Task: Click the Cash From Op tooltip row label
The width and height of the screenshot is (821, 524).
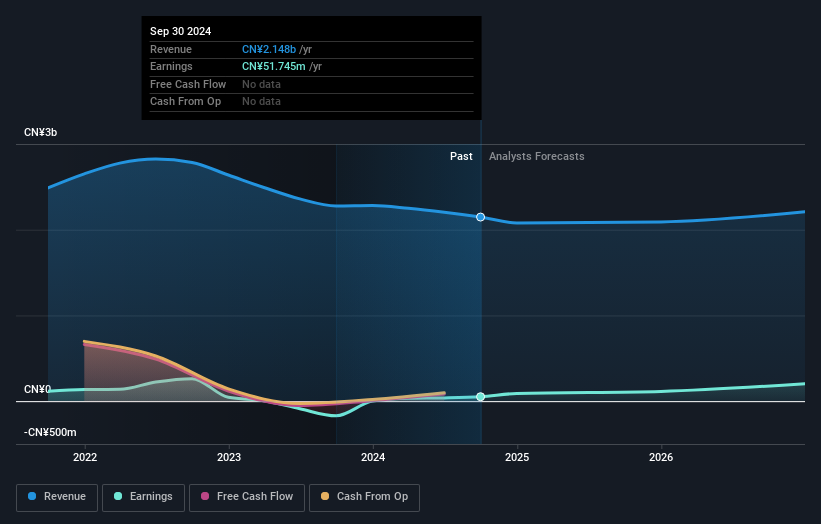Action: (185, 102)
